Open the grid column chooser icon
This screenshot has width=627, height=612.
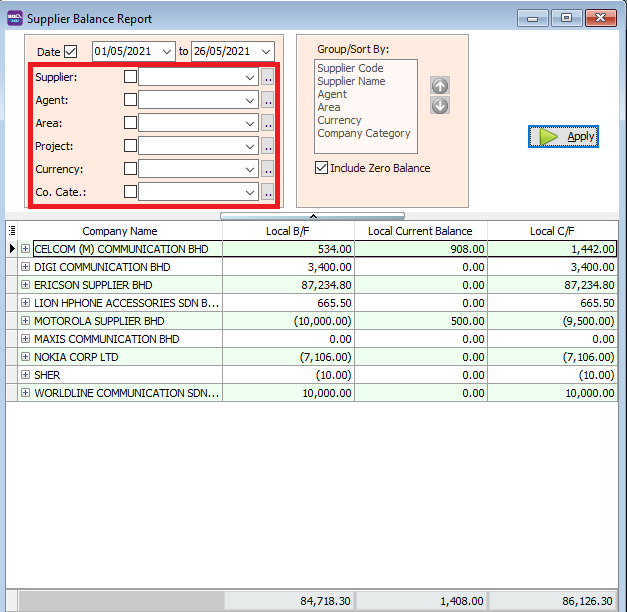click(12, 231)
